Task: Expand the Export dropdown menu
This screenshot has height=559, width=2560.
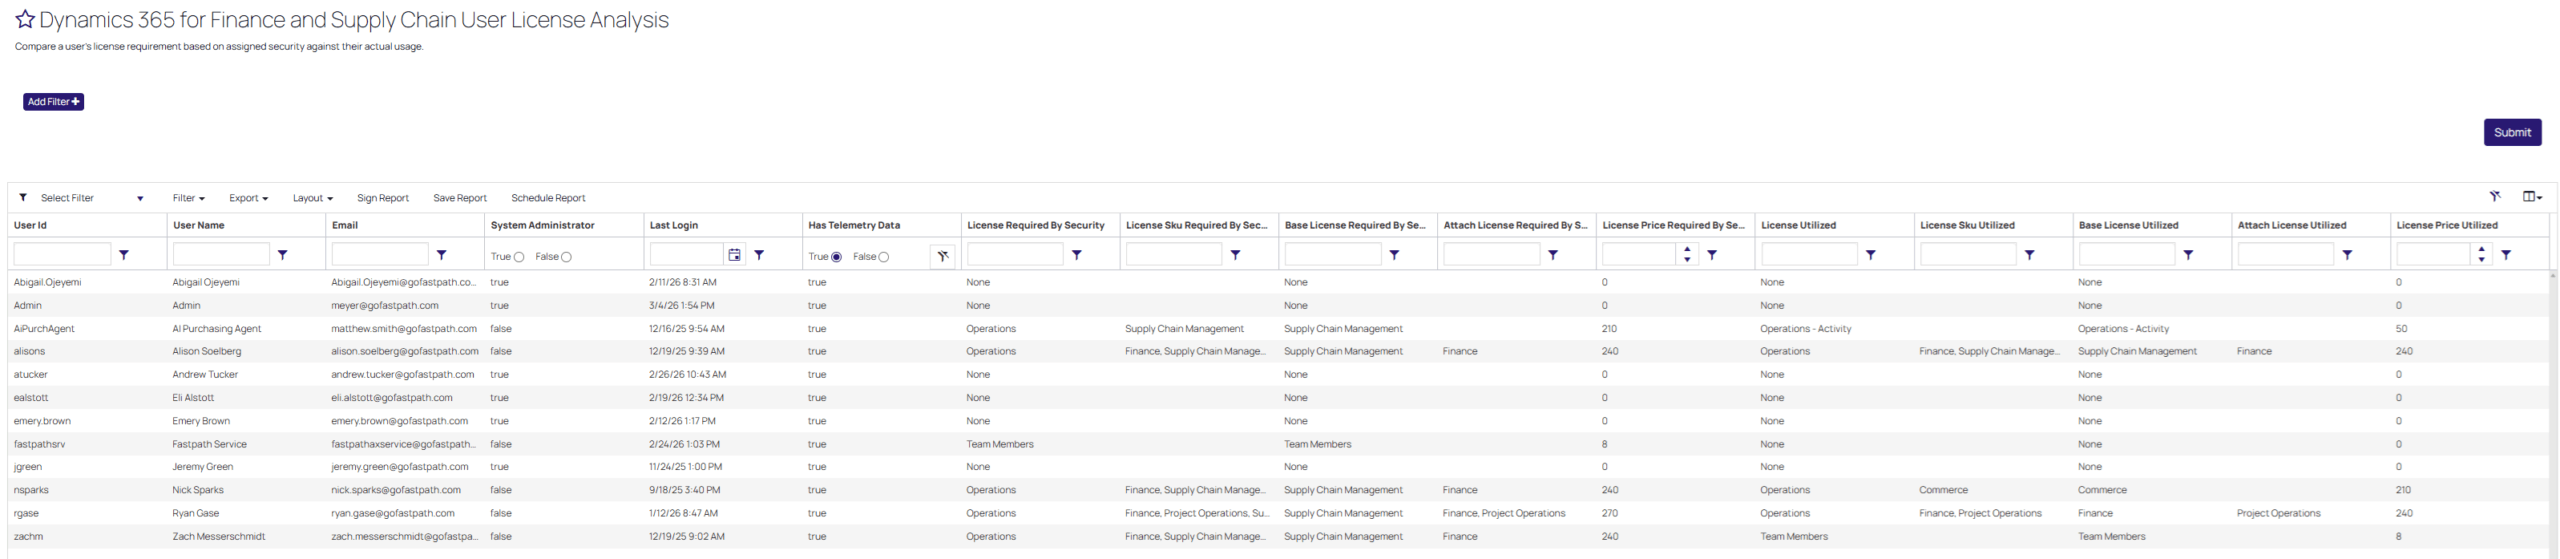Action: click(x=248, y=198)
